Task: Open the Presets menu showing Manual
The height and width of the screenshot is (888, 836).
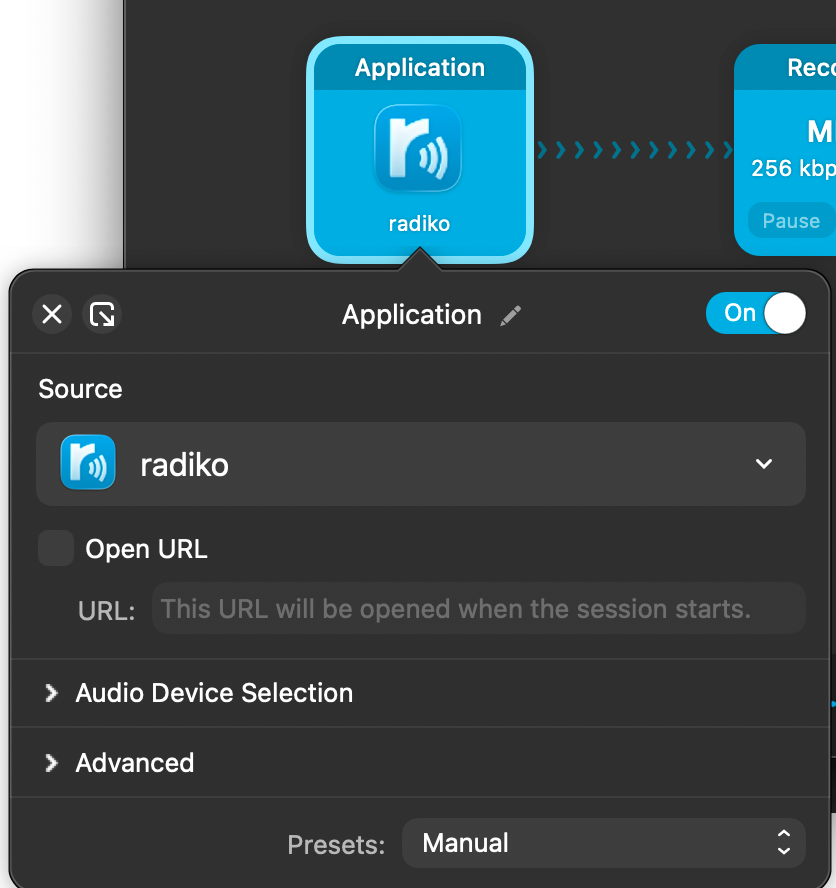Action: [x=603, y=843]
